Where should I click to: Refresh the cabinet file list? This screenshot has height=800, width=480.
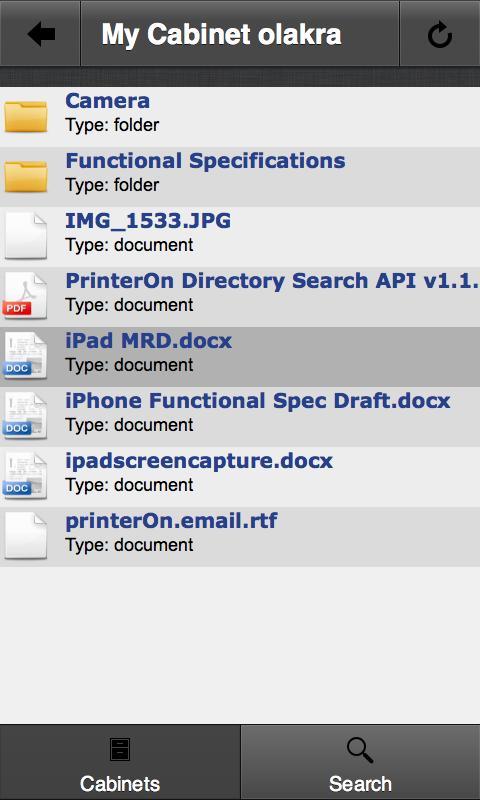440,35
